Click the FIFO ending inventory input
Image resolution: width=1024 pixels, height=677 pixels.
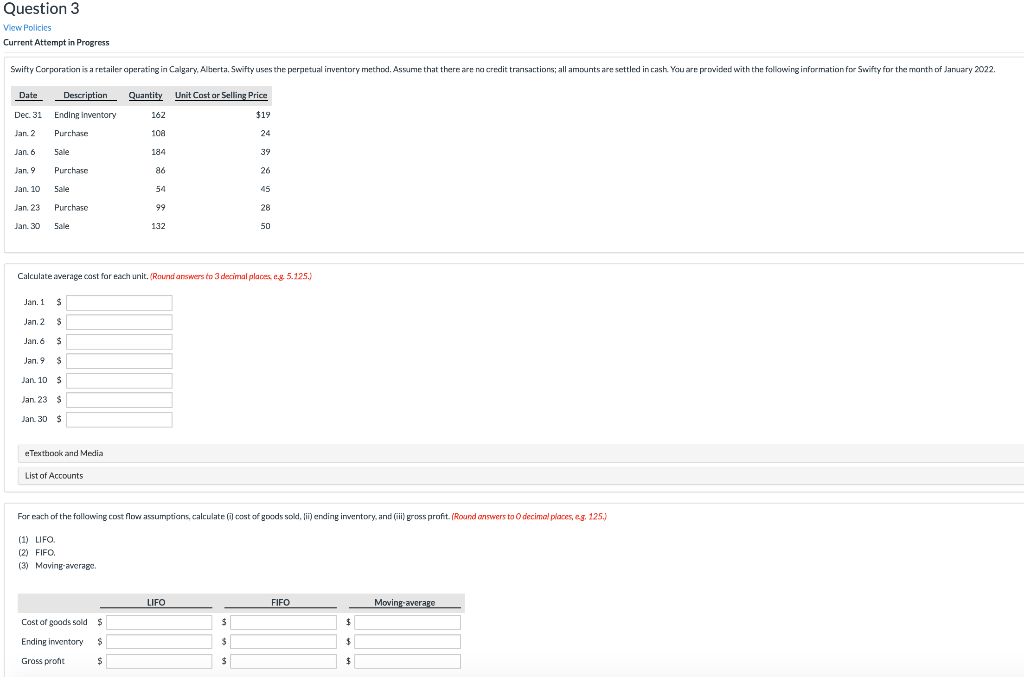283,641
